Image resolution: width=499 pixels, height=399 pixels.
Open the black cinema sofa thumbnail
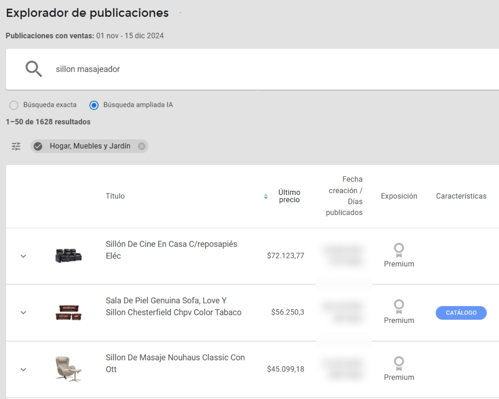coord(68,256)
